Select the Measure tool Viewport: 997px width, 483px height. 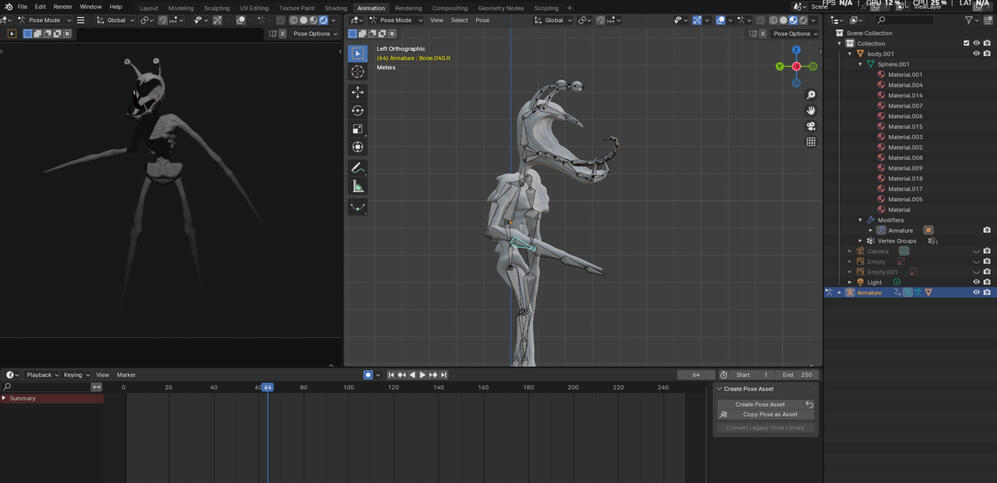coord(357,187)
